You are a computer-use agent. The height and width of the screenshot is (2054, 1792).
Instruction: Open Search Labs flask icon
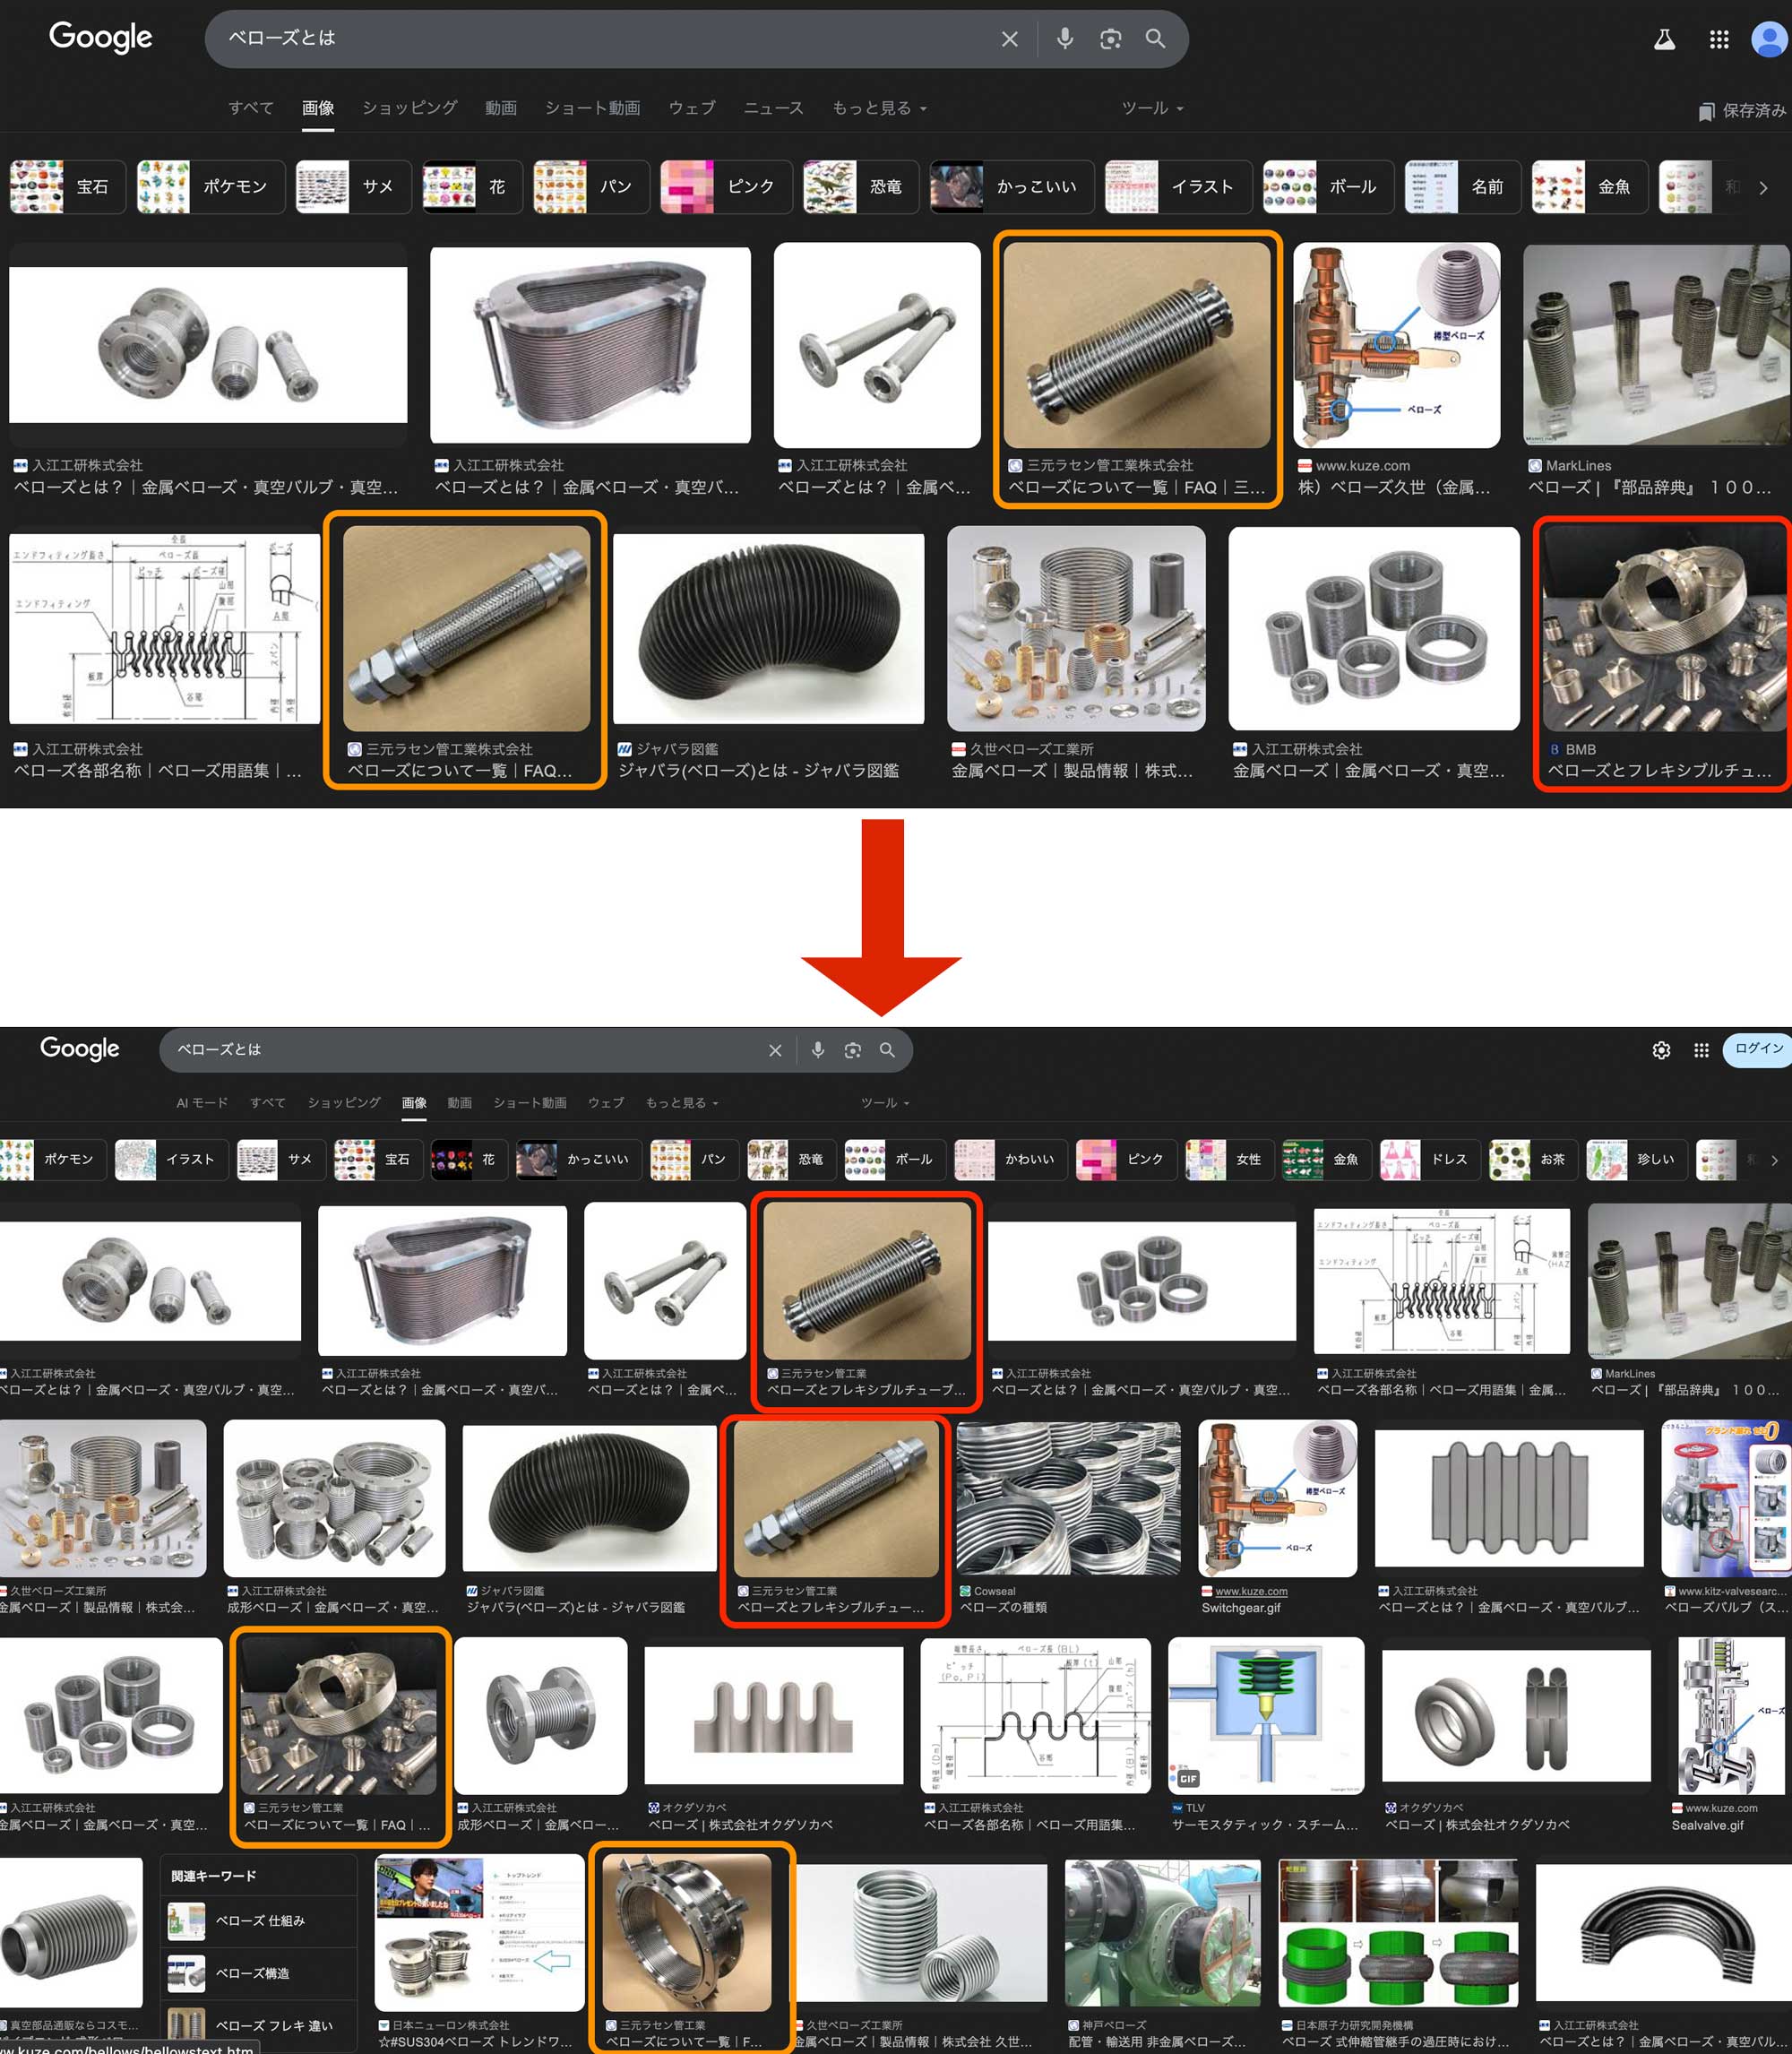[x=1664, y=40]
